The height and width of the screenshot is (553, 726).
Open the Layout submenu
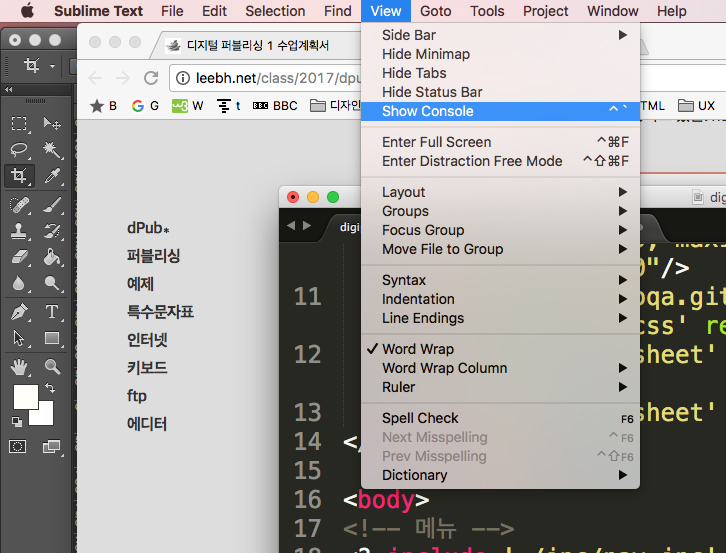pos(404,192)
